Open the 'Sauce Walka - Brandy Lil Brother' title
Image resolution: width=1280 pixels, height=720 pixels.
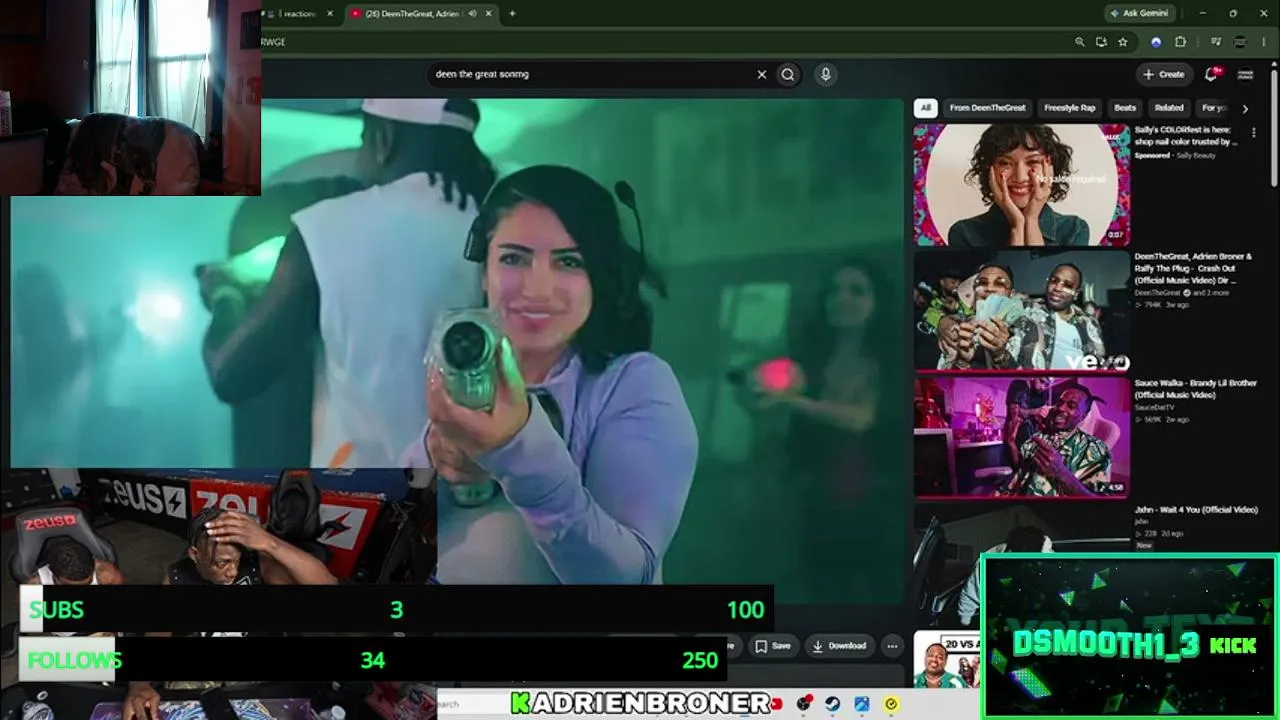(x=1195, y=389)
